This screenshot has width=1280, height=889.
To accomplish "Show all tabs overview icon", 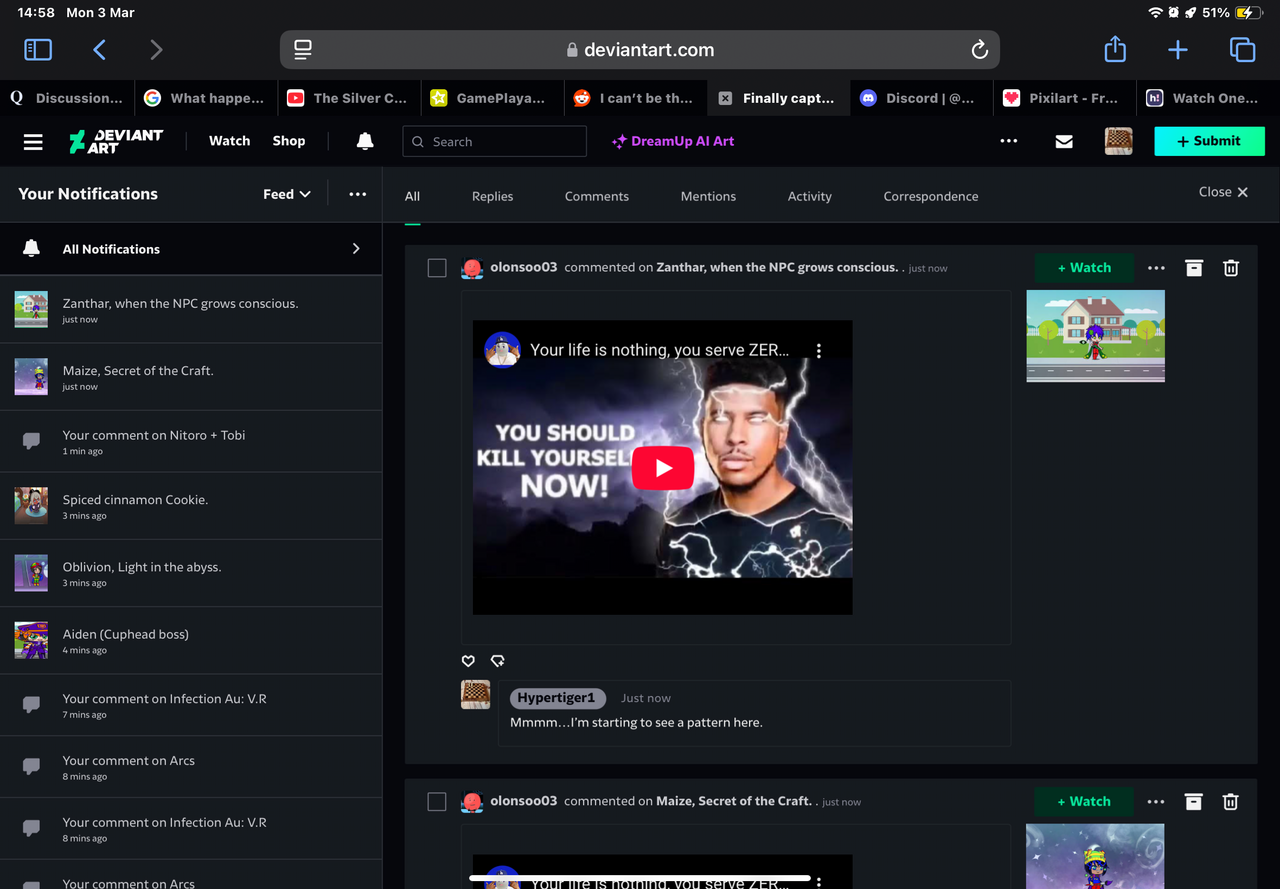I will coord(1242,49).
